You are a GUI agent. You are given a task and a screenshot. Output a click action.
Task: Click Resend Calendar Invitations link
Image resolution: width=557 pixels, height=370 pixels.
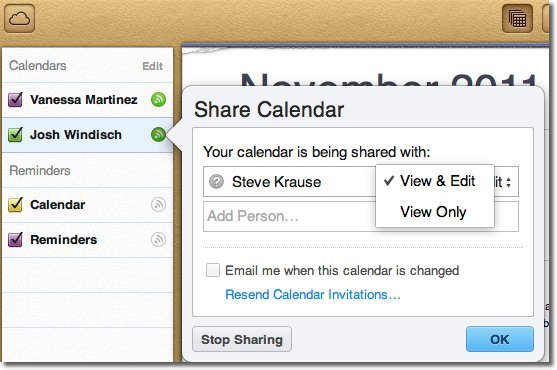point(313,294)
